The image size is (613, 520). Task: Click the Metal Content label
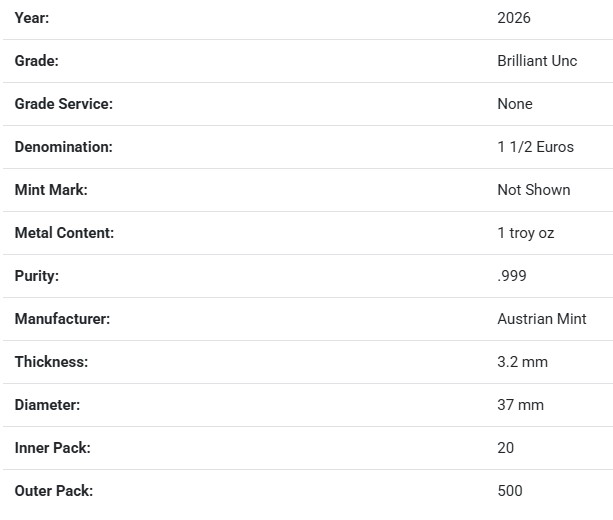point(65,233)
